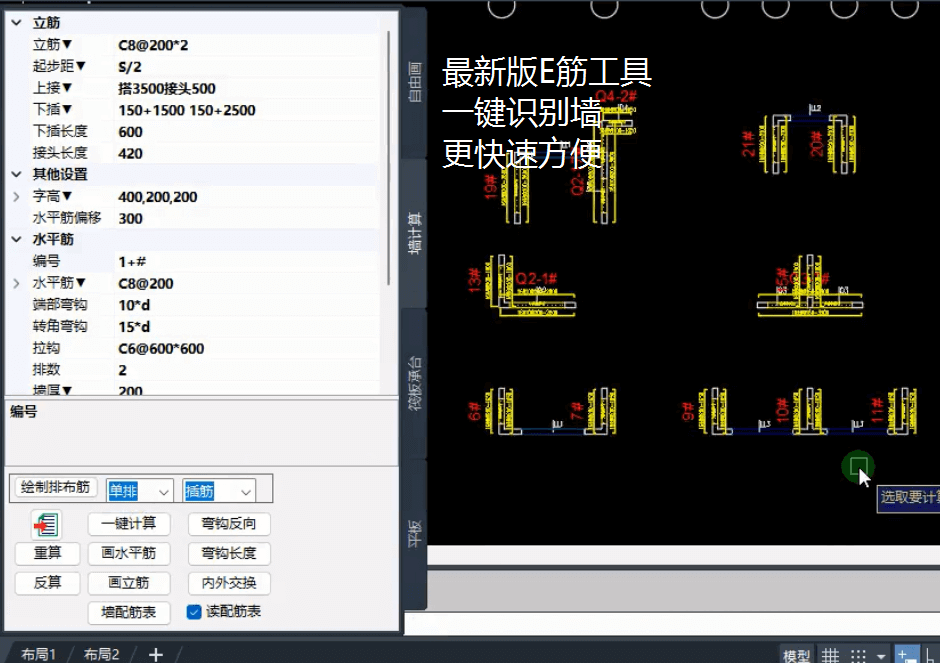The width and height of the screenshot is (940, 663).
Task: Click the 墙配筋表 button
Action: (x=129, y=612)
